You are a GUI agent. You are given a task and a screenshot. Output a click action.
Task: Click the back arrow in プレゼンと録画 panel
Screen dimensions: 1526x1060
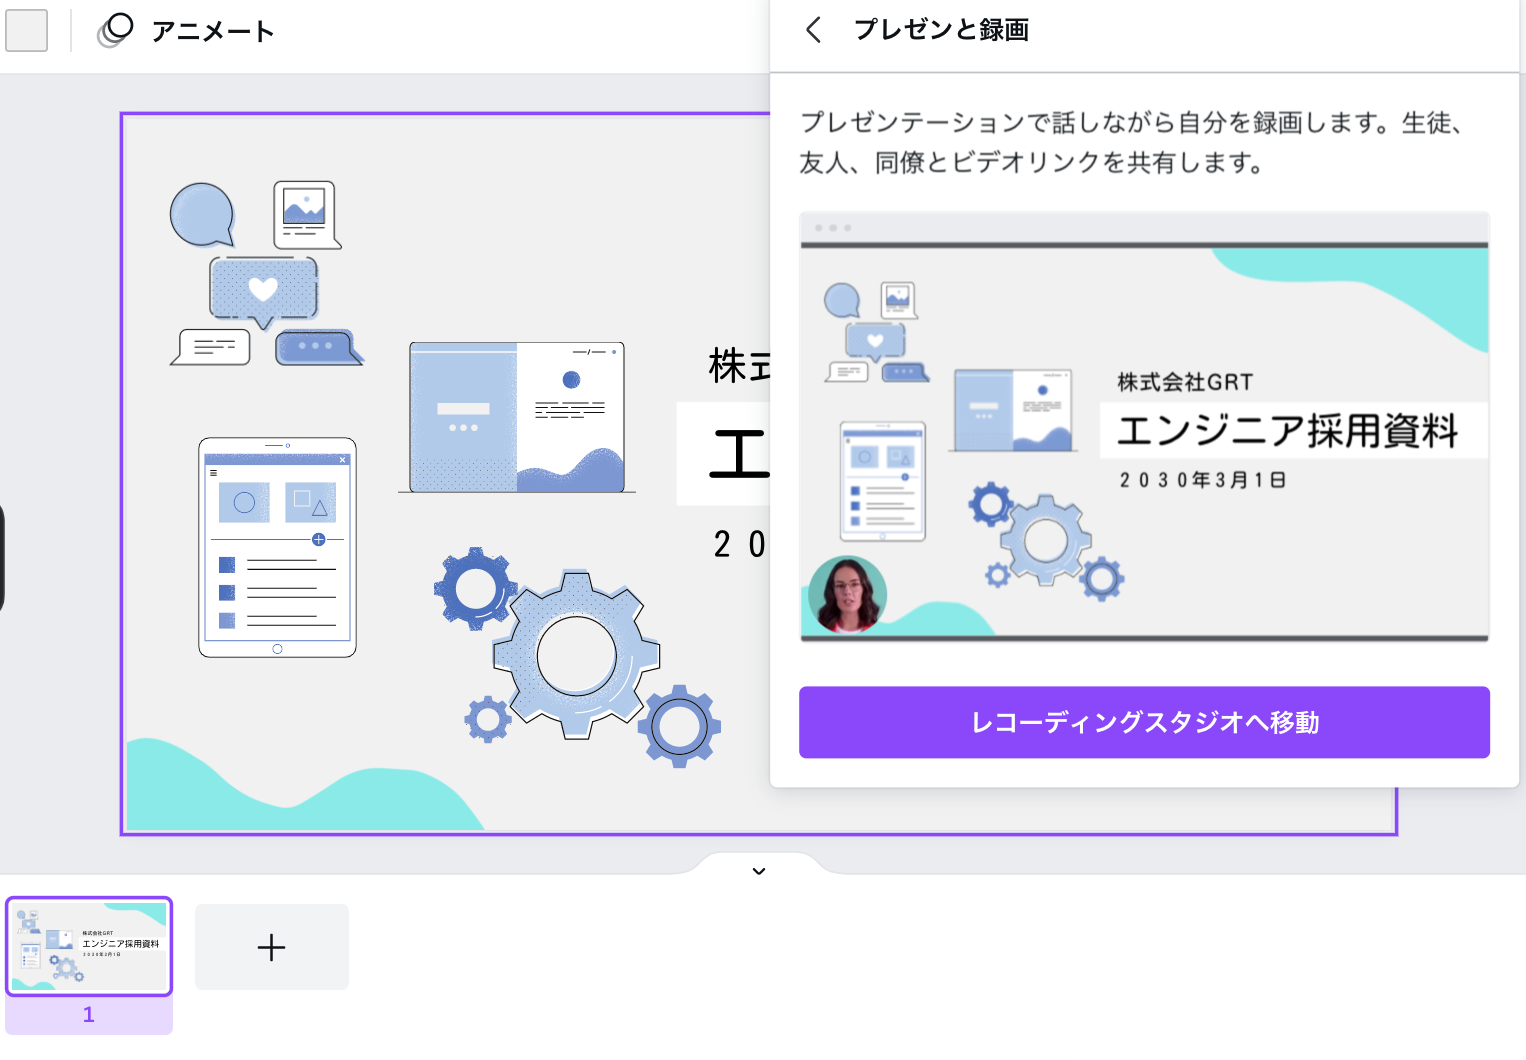point(814,30)
